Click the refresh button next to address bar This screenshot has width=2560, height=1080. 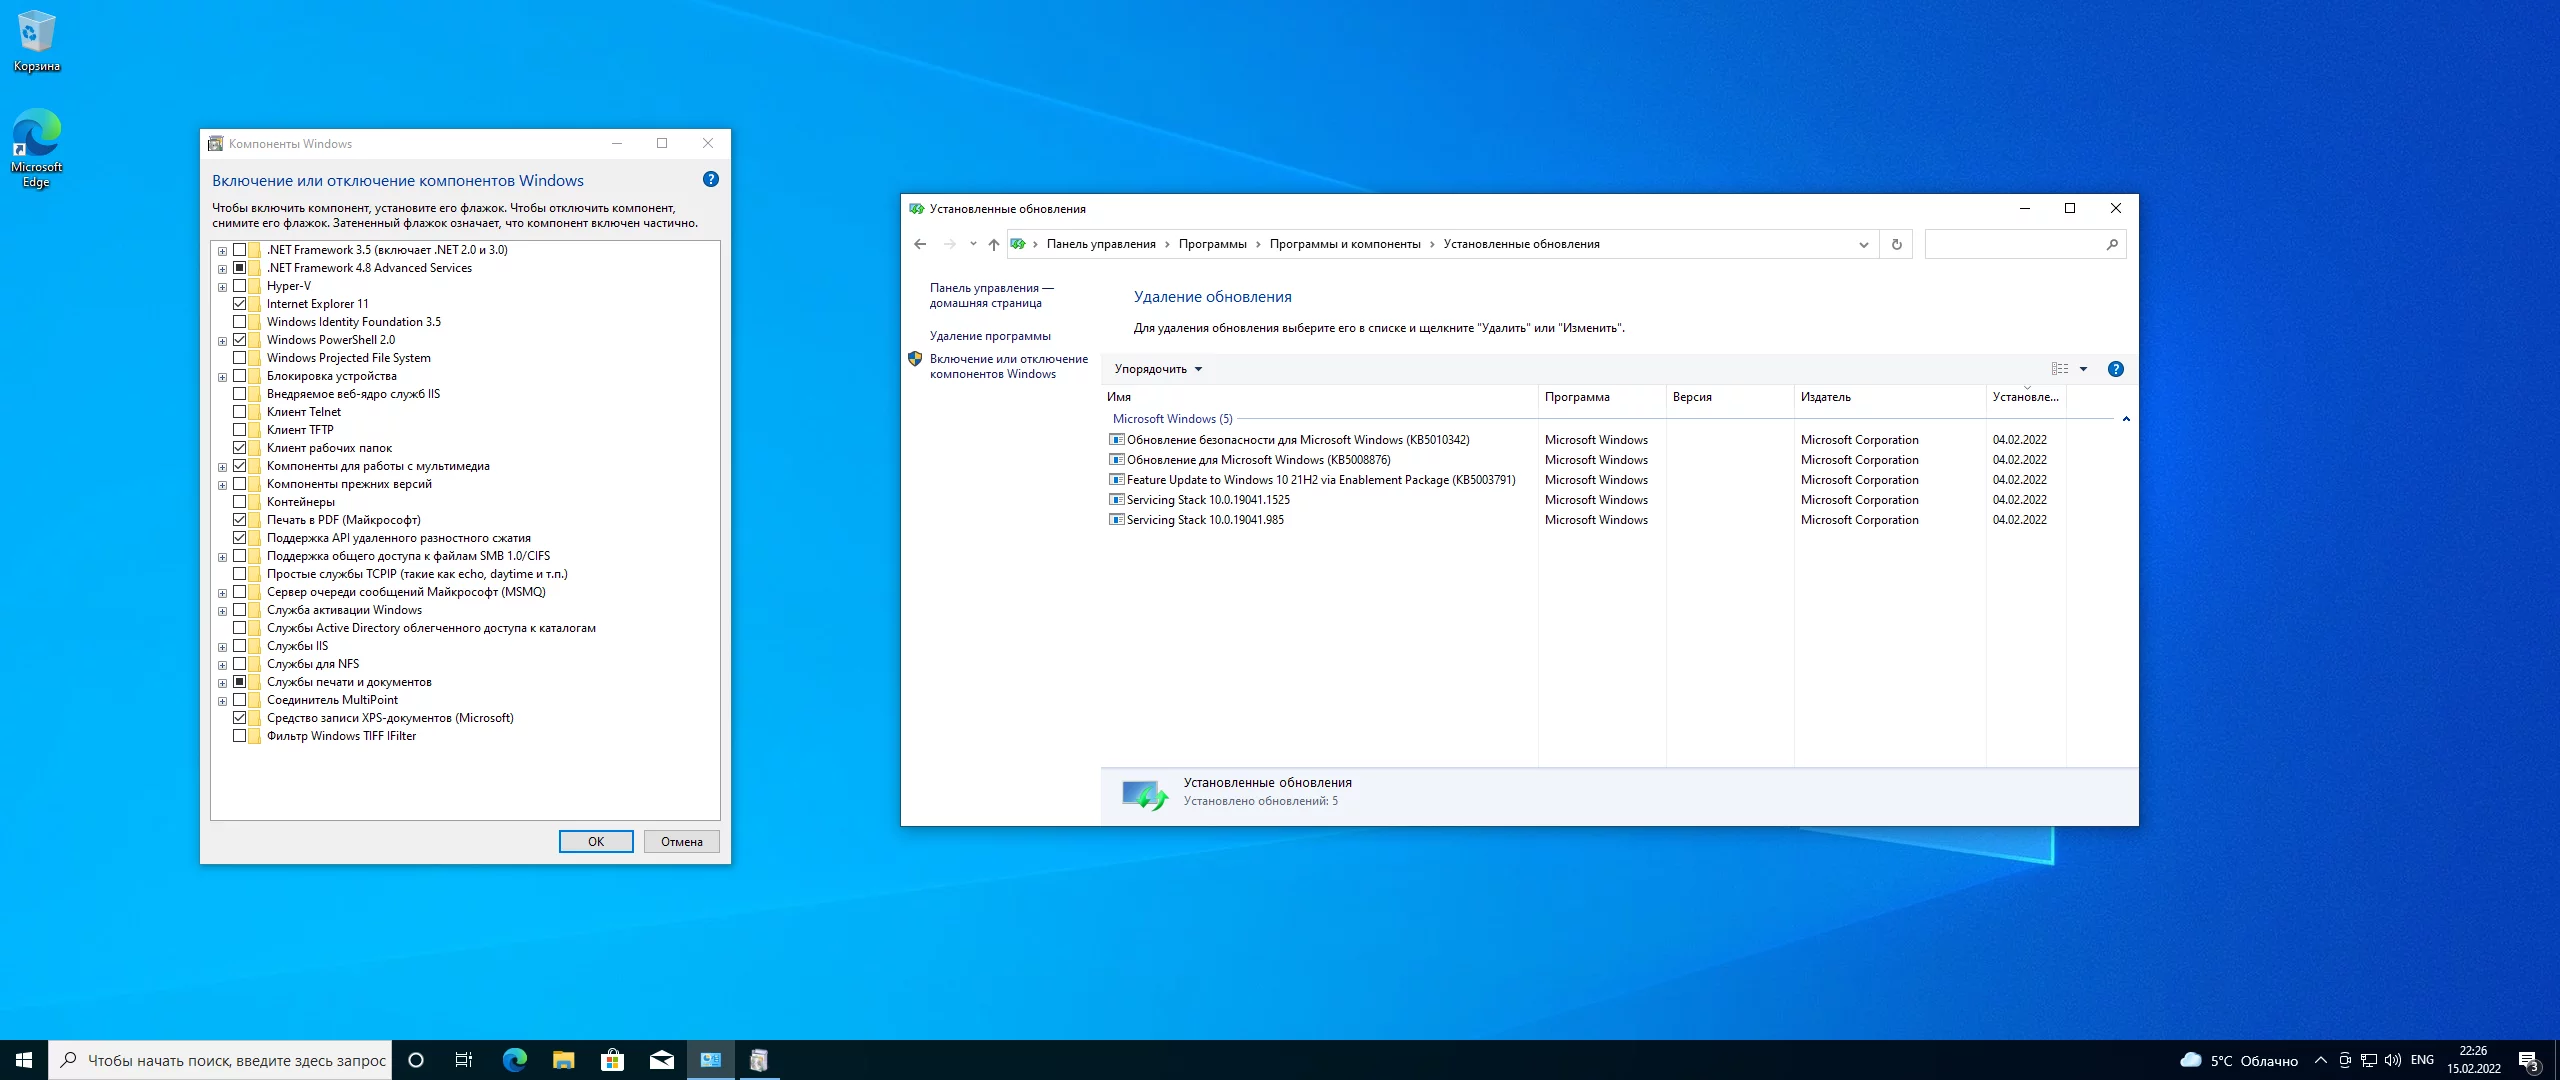1896,244
